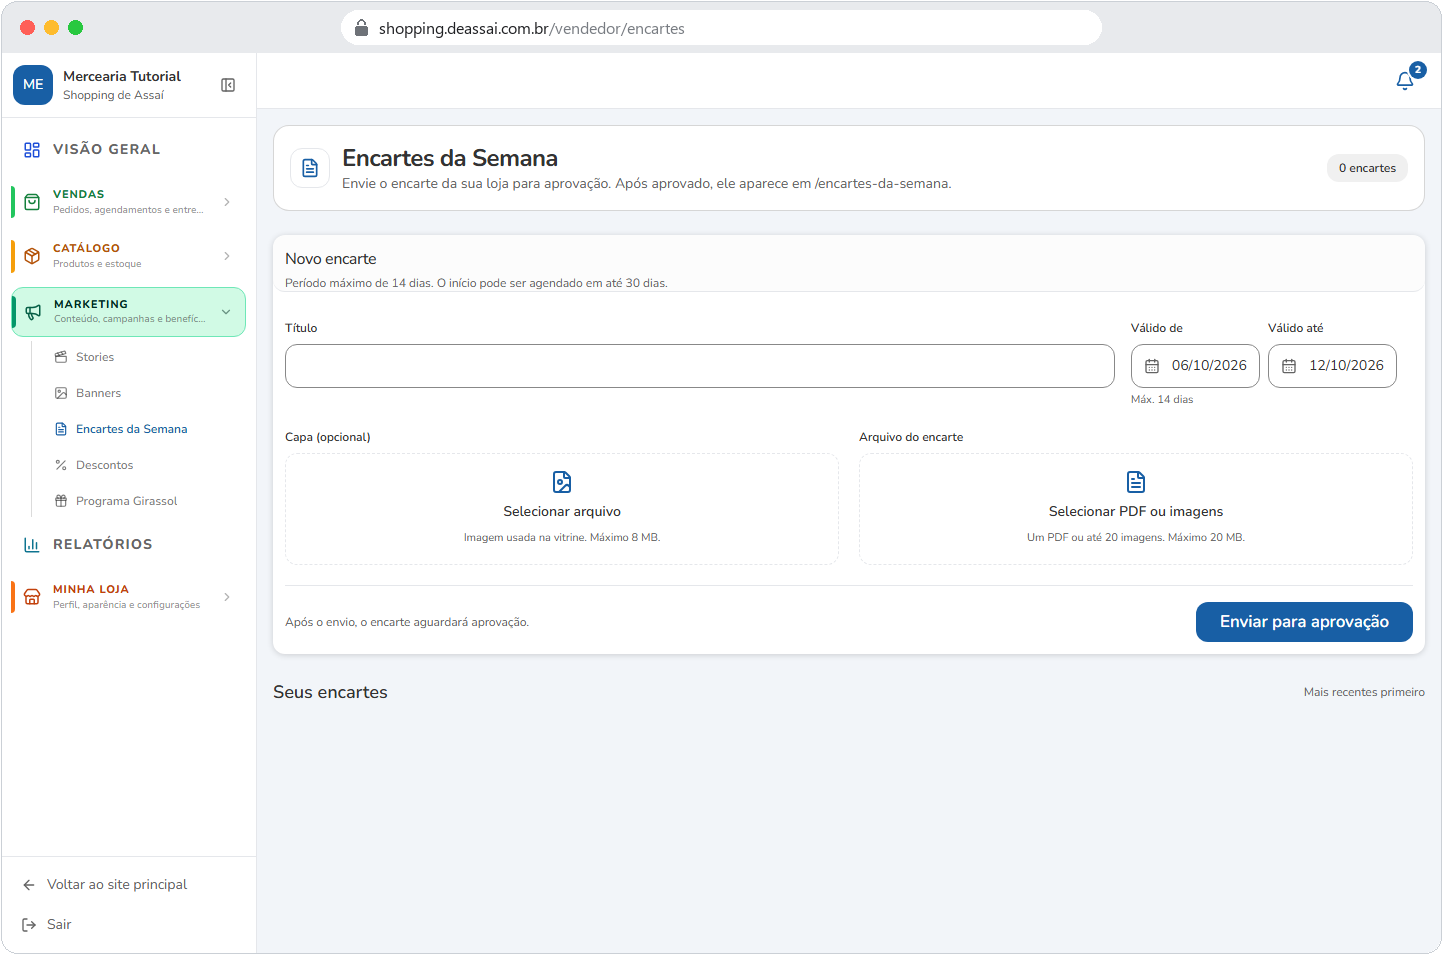Image resolution: width=1442 pixels, height=954 pixels.
Task: Expand the Minha Loja section chevron
Action: tap(227, 597)
